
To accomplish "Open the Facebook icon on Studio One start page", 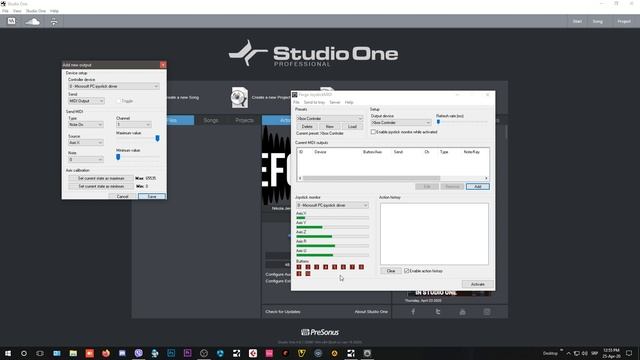I will coord(413,312).
